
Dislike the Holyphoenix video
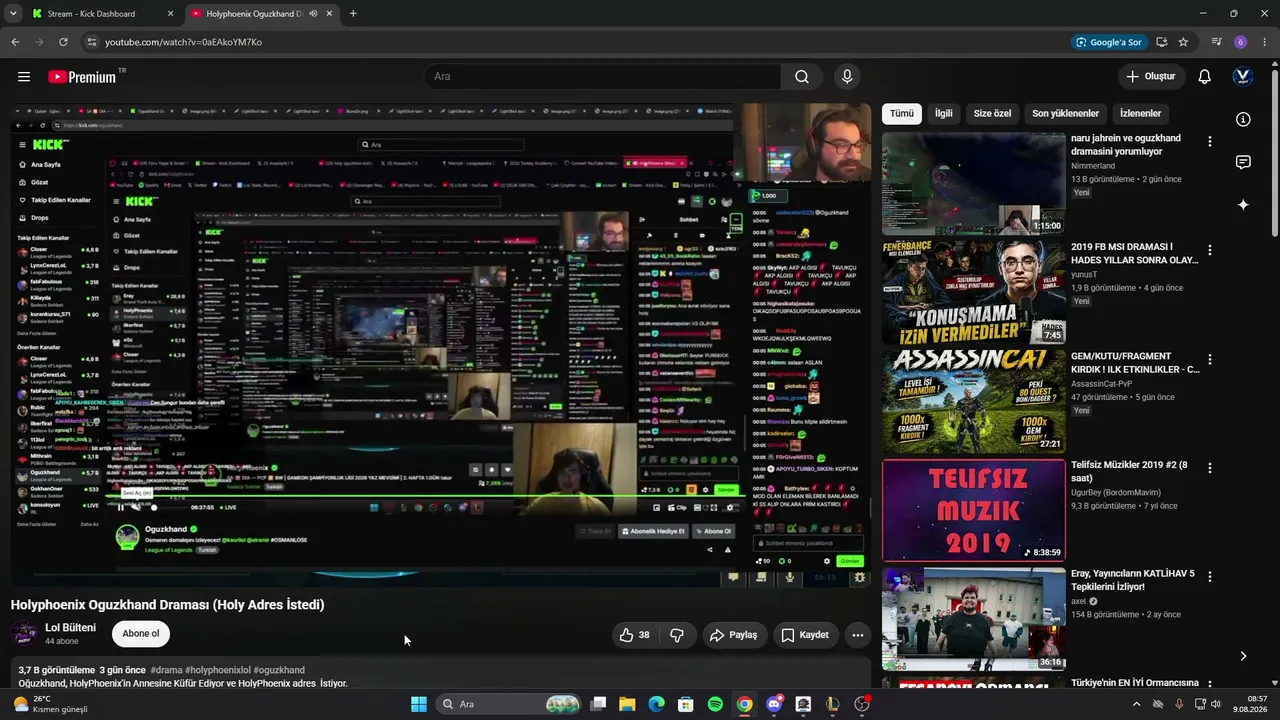677,635
